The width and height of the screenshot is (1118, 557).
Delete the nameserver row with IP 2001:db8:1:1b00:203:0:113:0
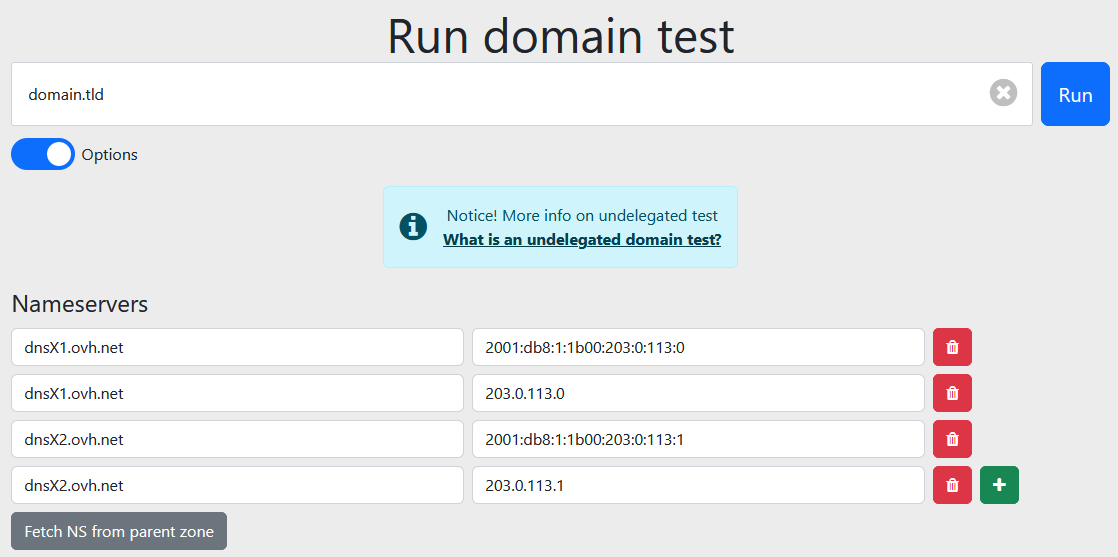pos(952,347)
